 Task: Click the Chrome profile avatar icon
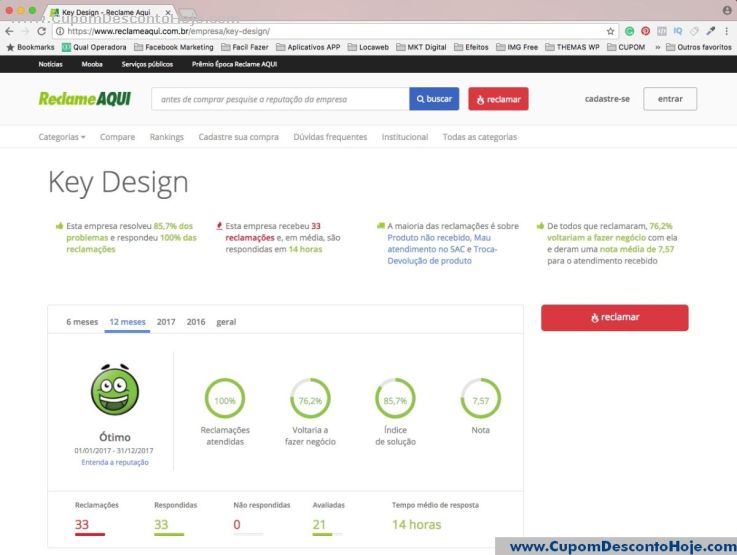pos(727,10)
